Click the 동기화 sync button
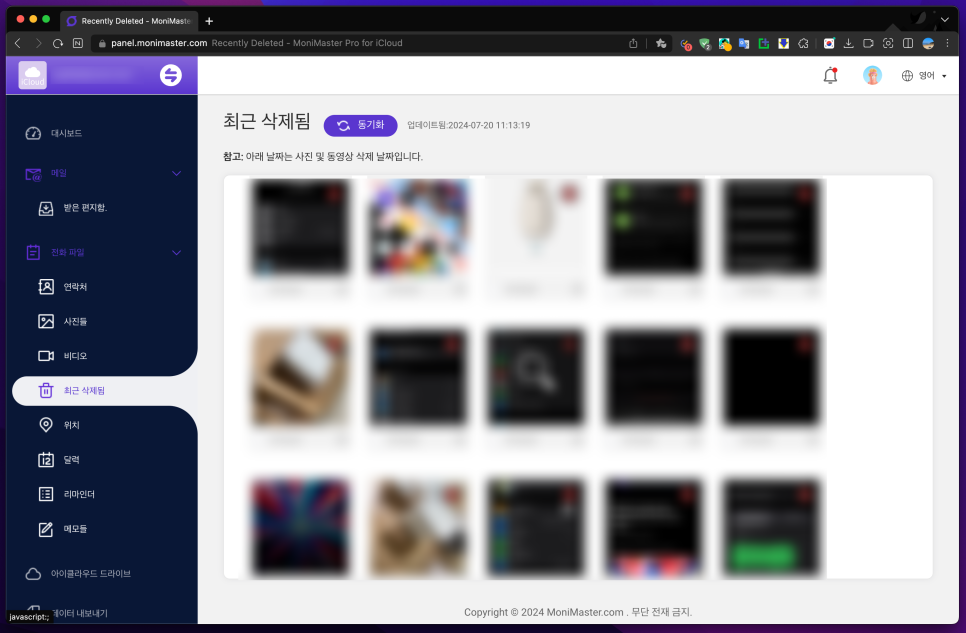The image size is (966, 633). pos(360,125)
